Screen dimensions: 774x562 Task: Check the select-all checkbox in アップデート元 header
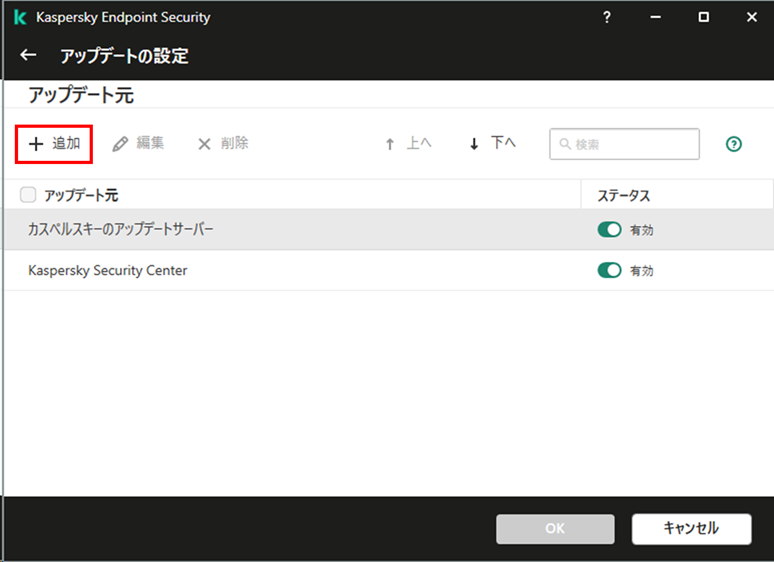[28, 195]
